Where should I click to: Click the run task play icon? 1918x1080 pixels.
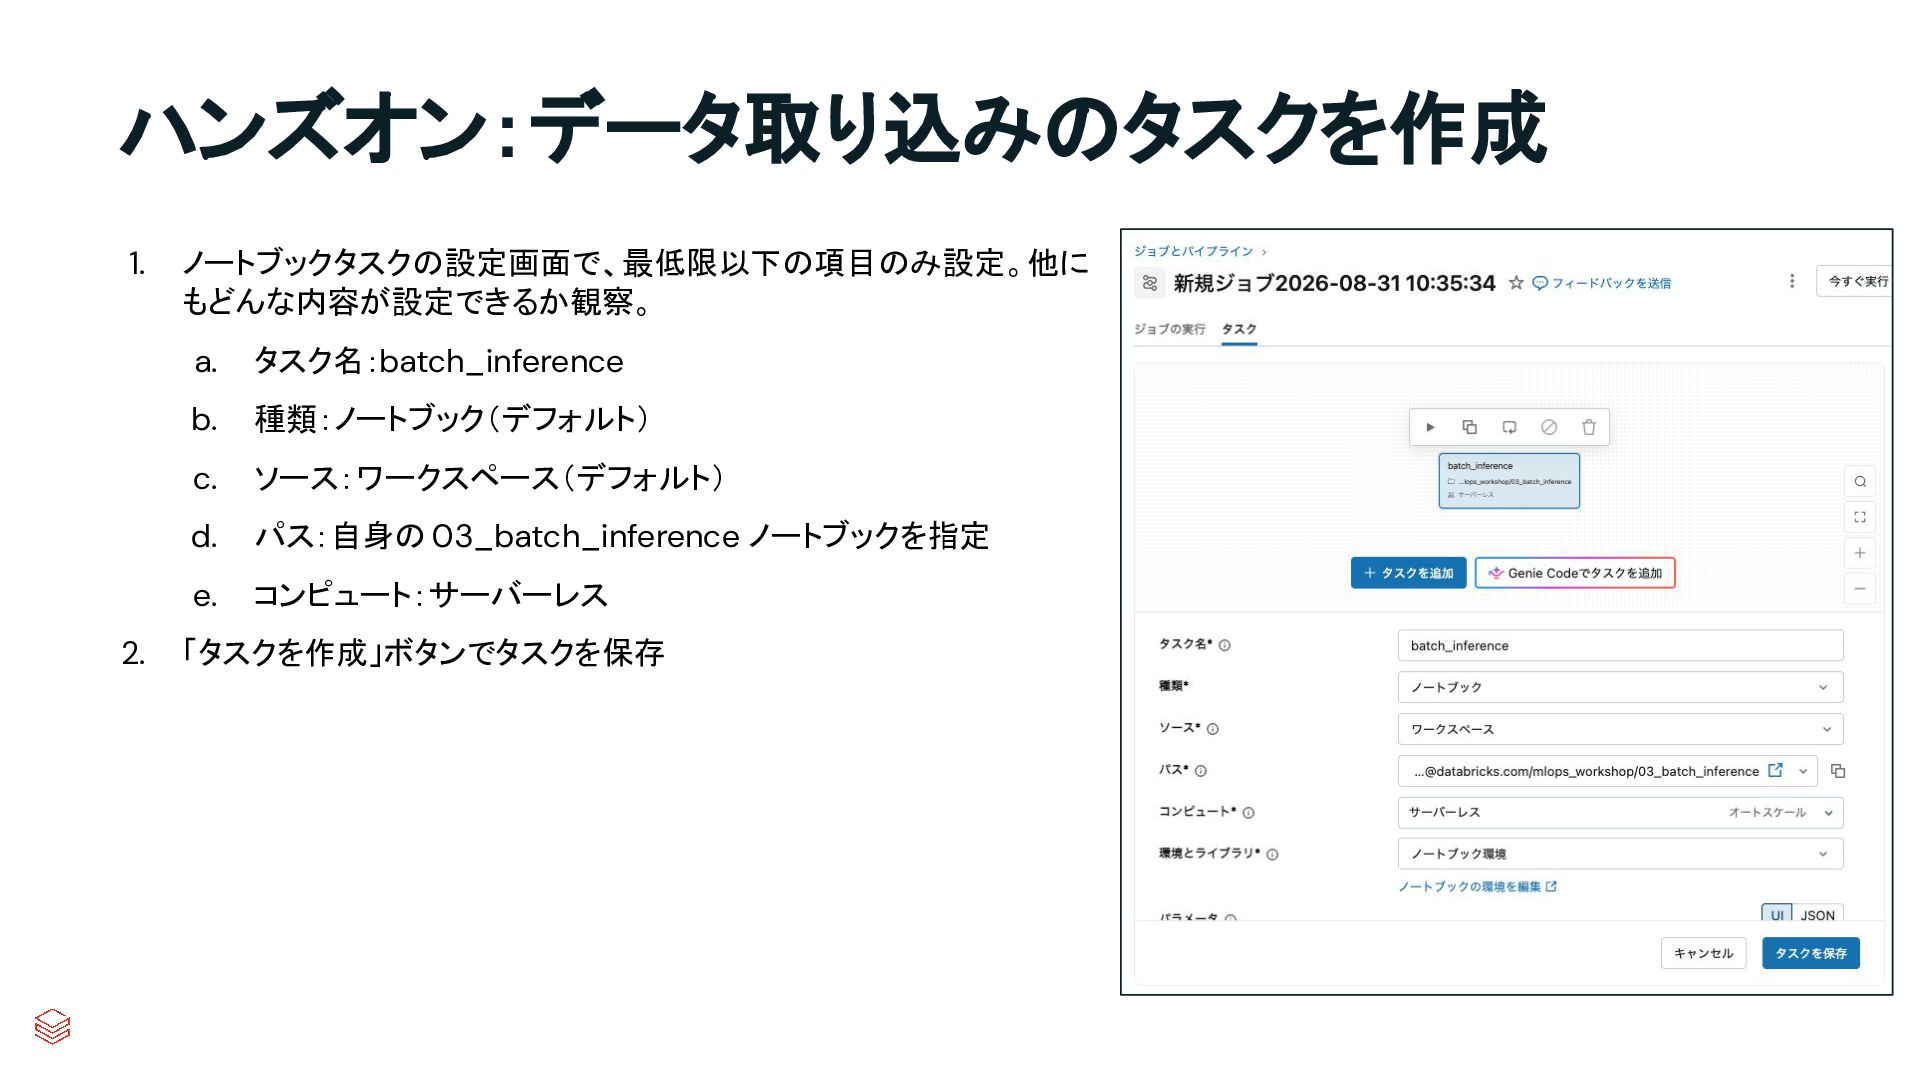(x=1430, y=427)
